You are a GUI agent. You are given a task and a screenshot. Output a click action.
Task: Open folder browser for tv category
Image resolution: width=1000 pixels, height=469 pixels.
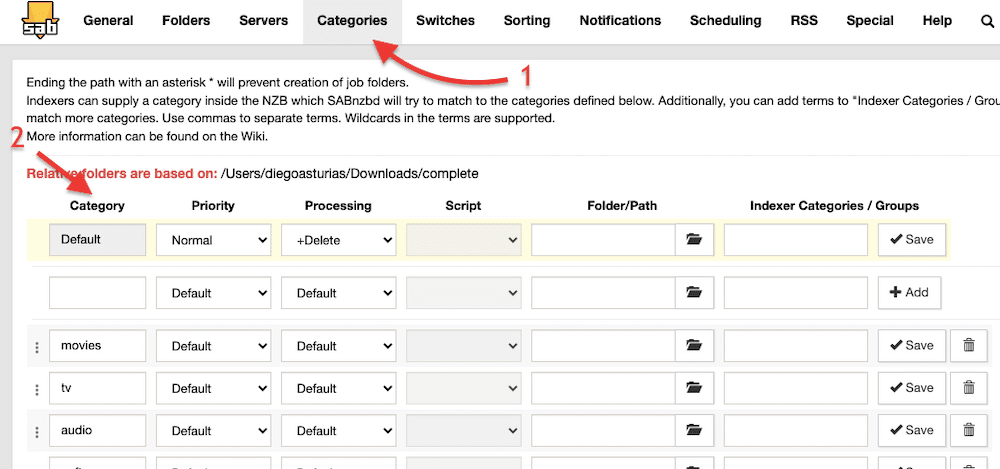[x=694, y=388]
